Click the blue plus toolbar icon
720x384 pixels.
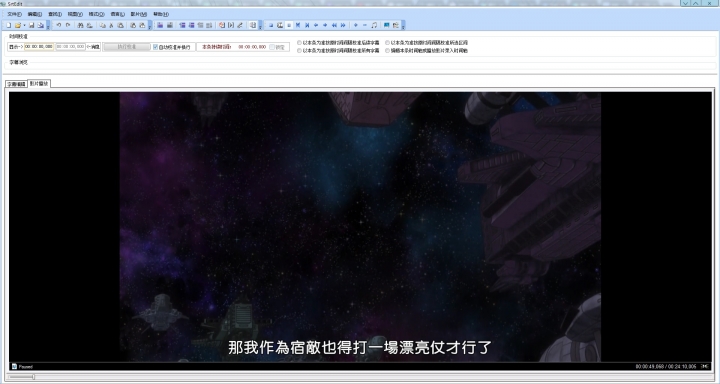click(x=355, y=25)
